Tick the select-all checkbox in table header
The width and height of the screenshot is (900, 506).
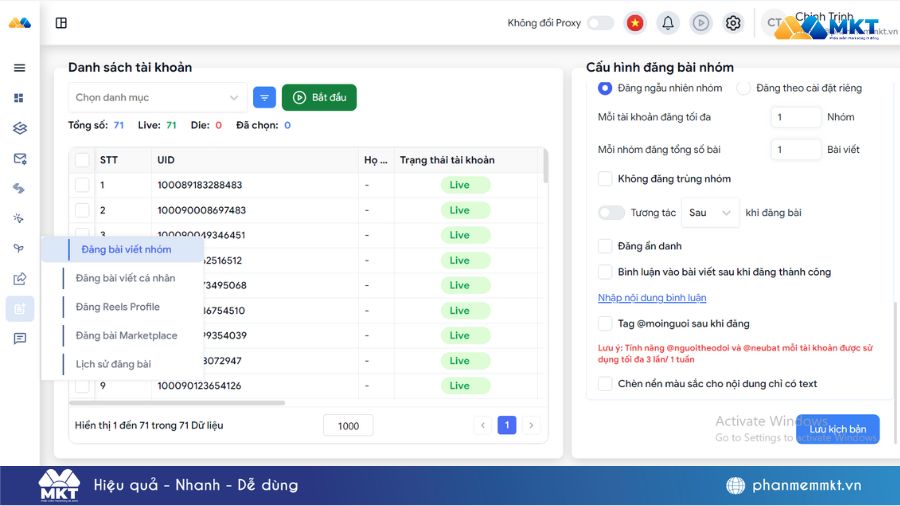click(82, 160)
